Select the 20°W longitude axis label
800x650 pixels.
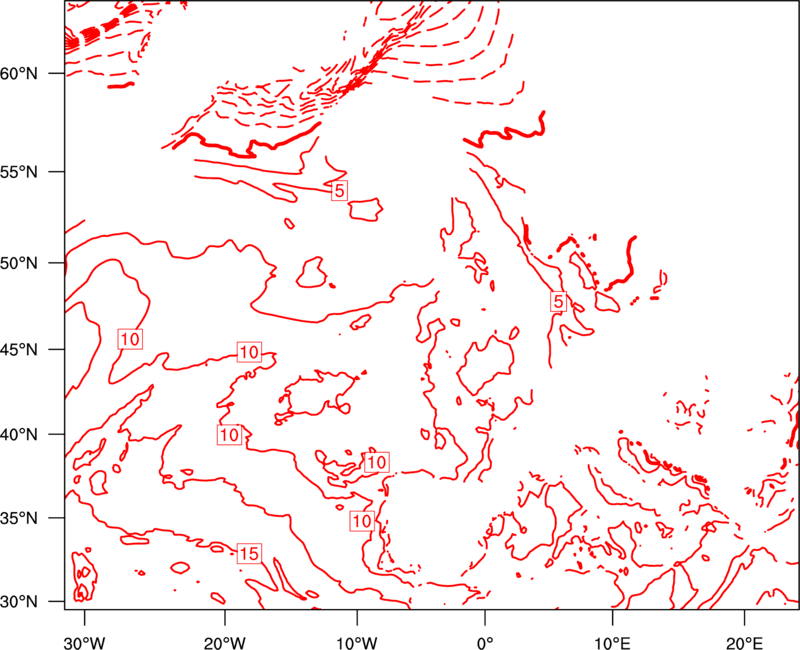pos(225,643)
